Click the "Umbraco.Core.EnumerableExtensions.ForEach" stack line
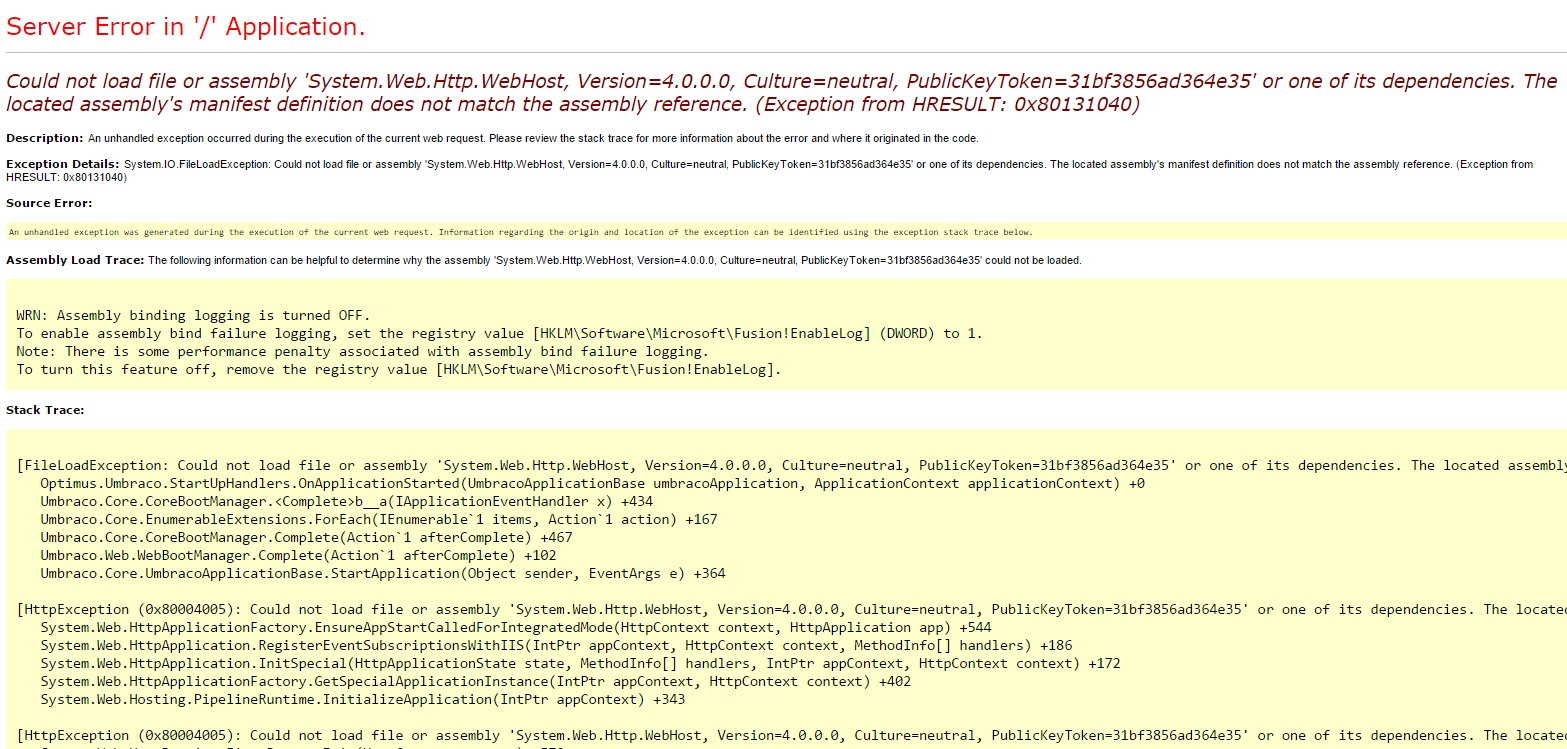This screenshot has height=749, width=1567. pyautogui.click(x=379, y=519)
